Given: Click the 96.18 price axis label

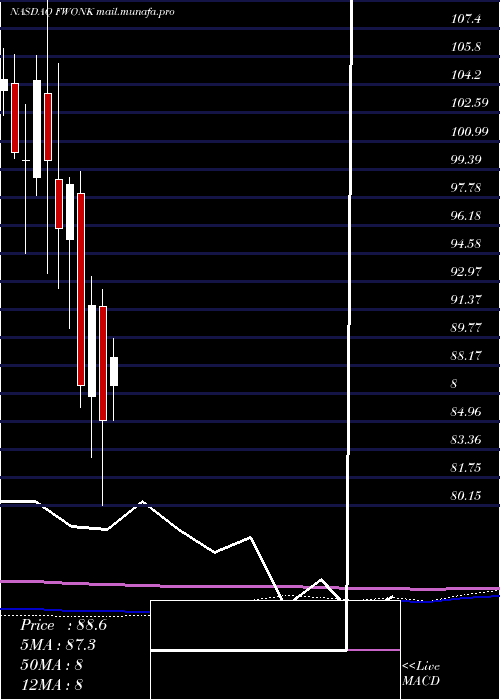Looking at the screenshot, I should click(x=466, y=216).
